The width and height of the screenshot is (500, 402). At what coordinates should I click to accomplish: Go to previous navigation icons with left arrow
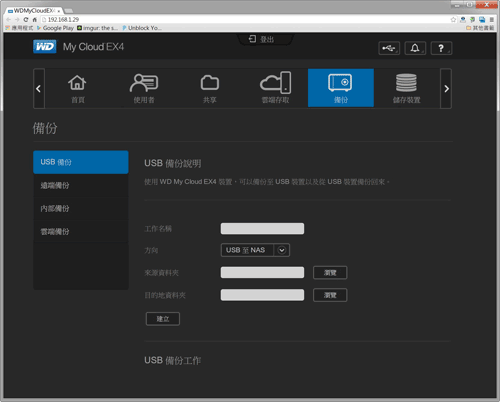pos(39,89)
